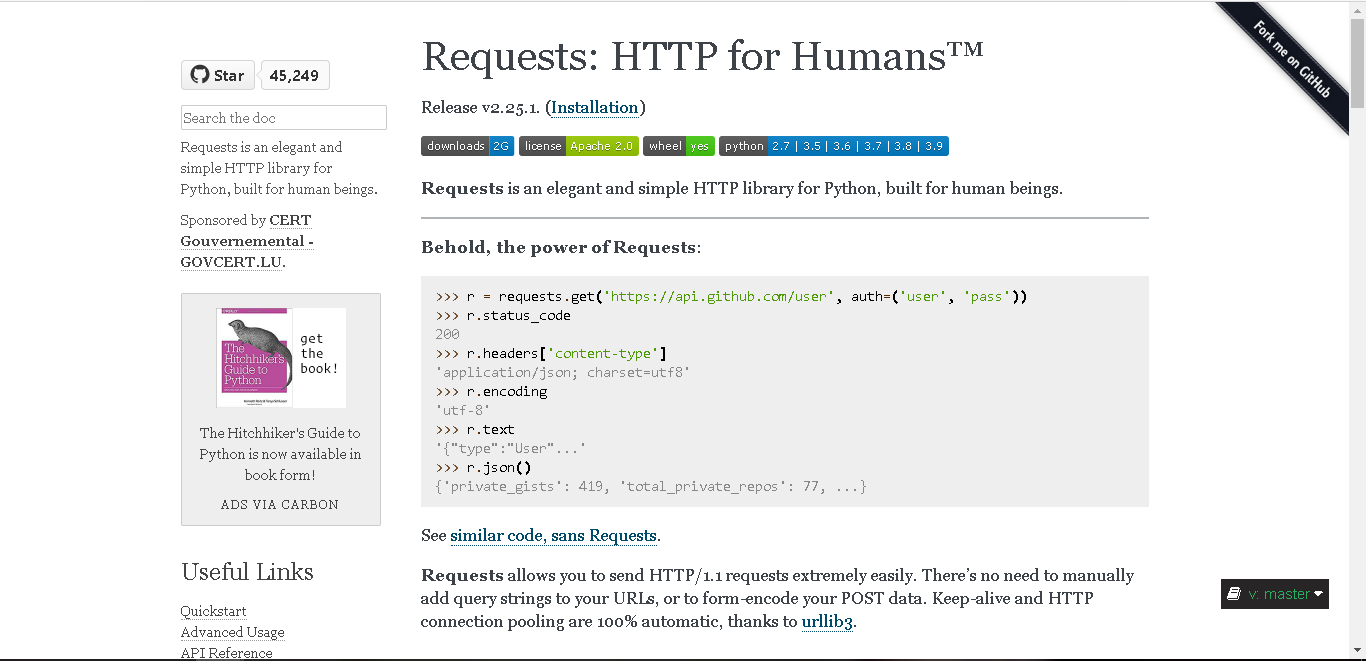Open the urllib3 link
1366x661 pixels.
[827, 622]
